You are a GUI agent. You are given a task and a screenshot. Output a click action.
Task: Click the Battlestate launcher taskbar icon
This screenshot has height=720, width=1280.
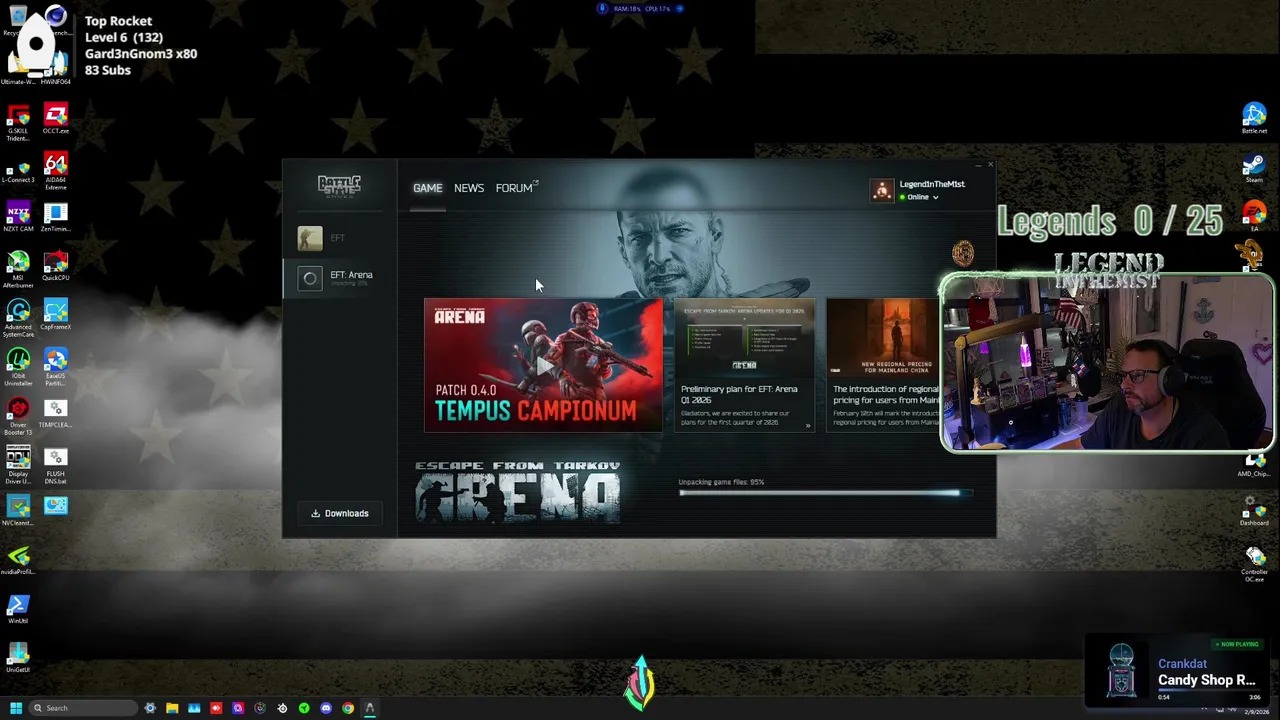point(370,708)
